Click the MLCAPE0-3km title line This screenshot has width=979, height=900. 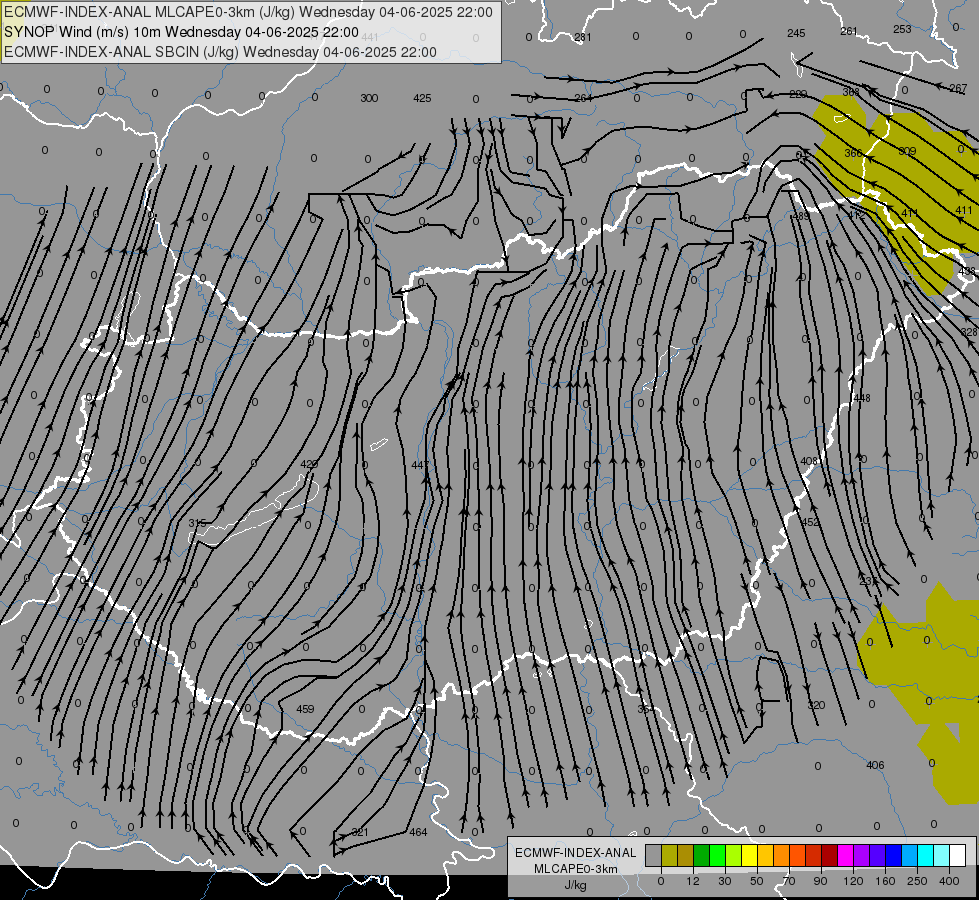248,12
